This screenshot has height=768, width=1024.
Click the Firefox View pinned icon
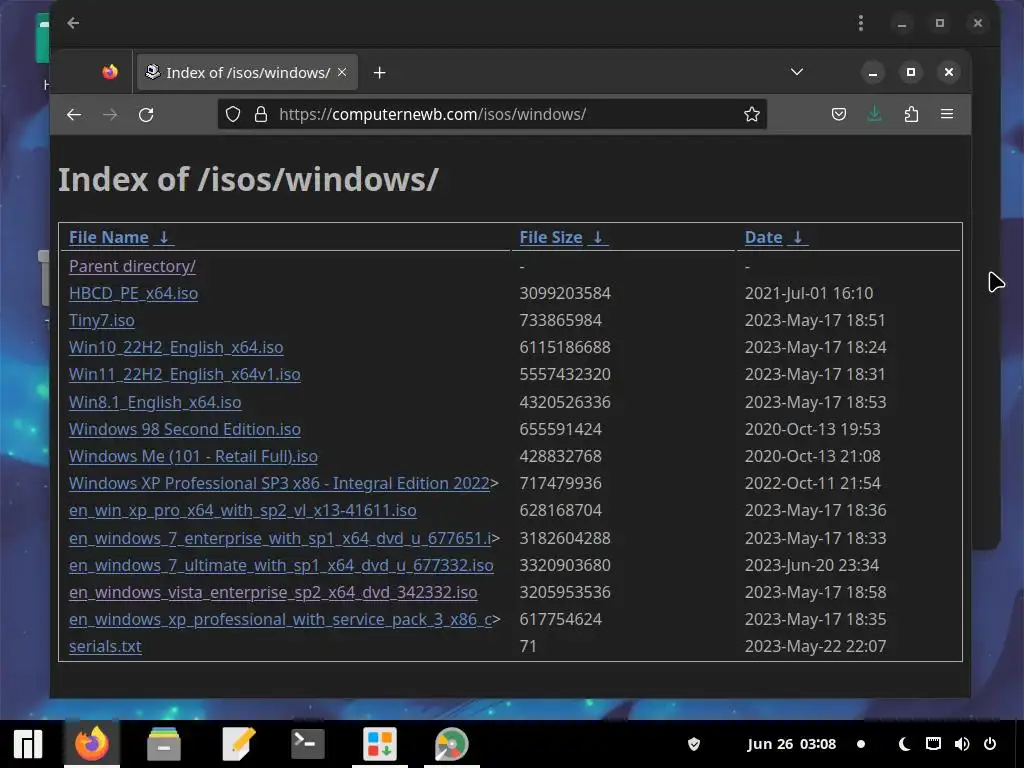pyautogui.click(x=110, y=72)
